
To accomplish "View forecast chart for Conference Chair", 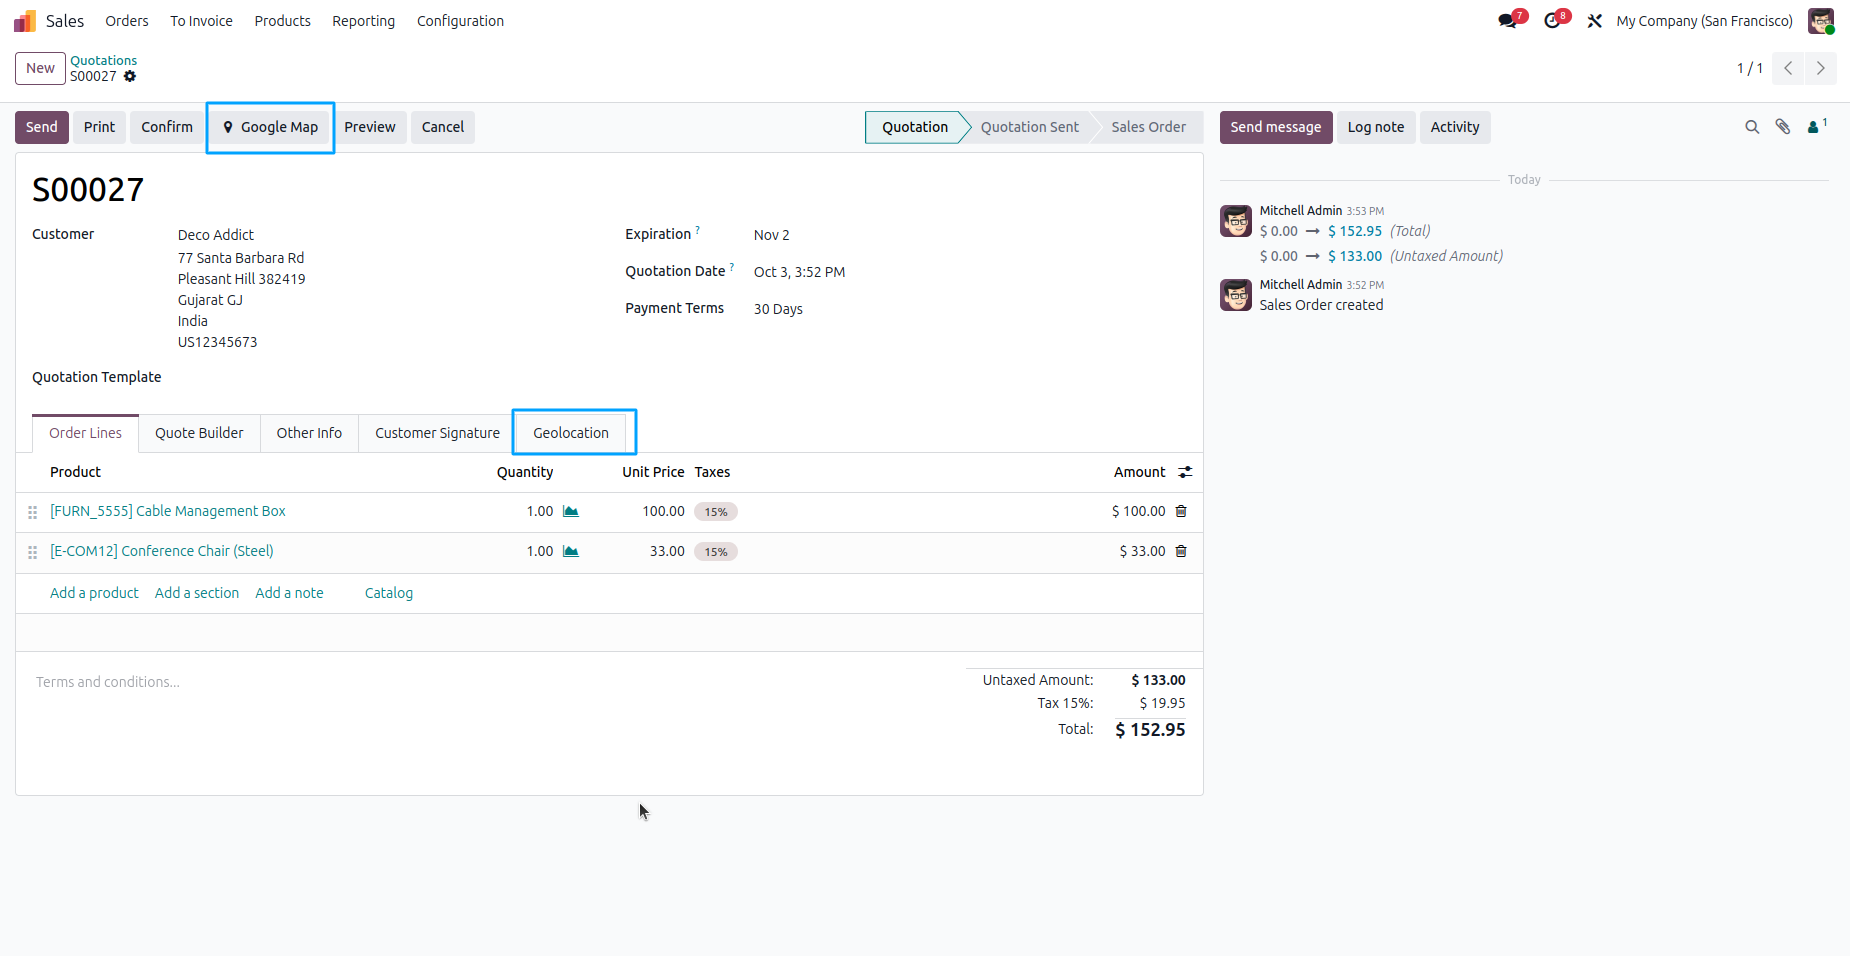I will tap(571, 551).
